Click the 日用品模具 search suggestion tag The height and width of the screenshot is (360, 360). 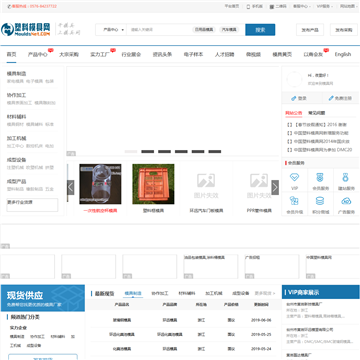(x=204, y=30)
